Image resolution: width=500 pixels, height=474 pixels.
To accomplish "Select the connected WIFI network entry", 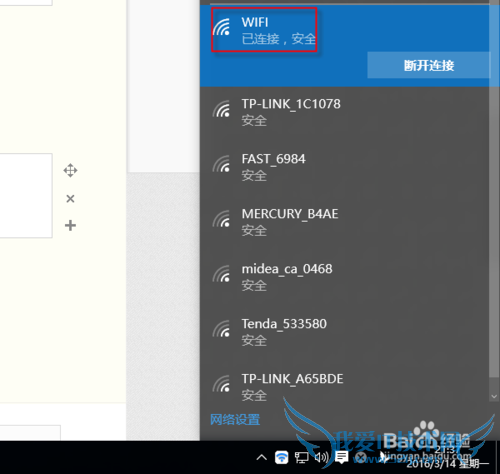I will click(x=345, y=46).
